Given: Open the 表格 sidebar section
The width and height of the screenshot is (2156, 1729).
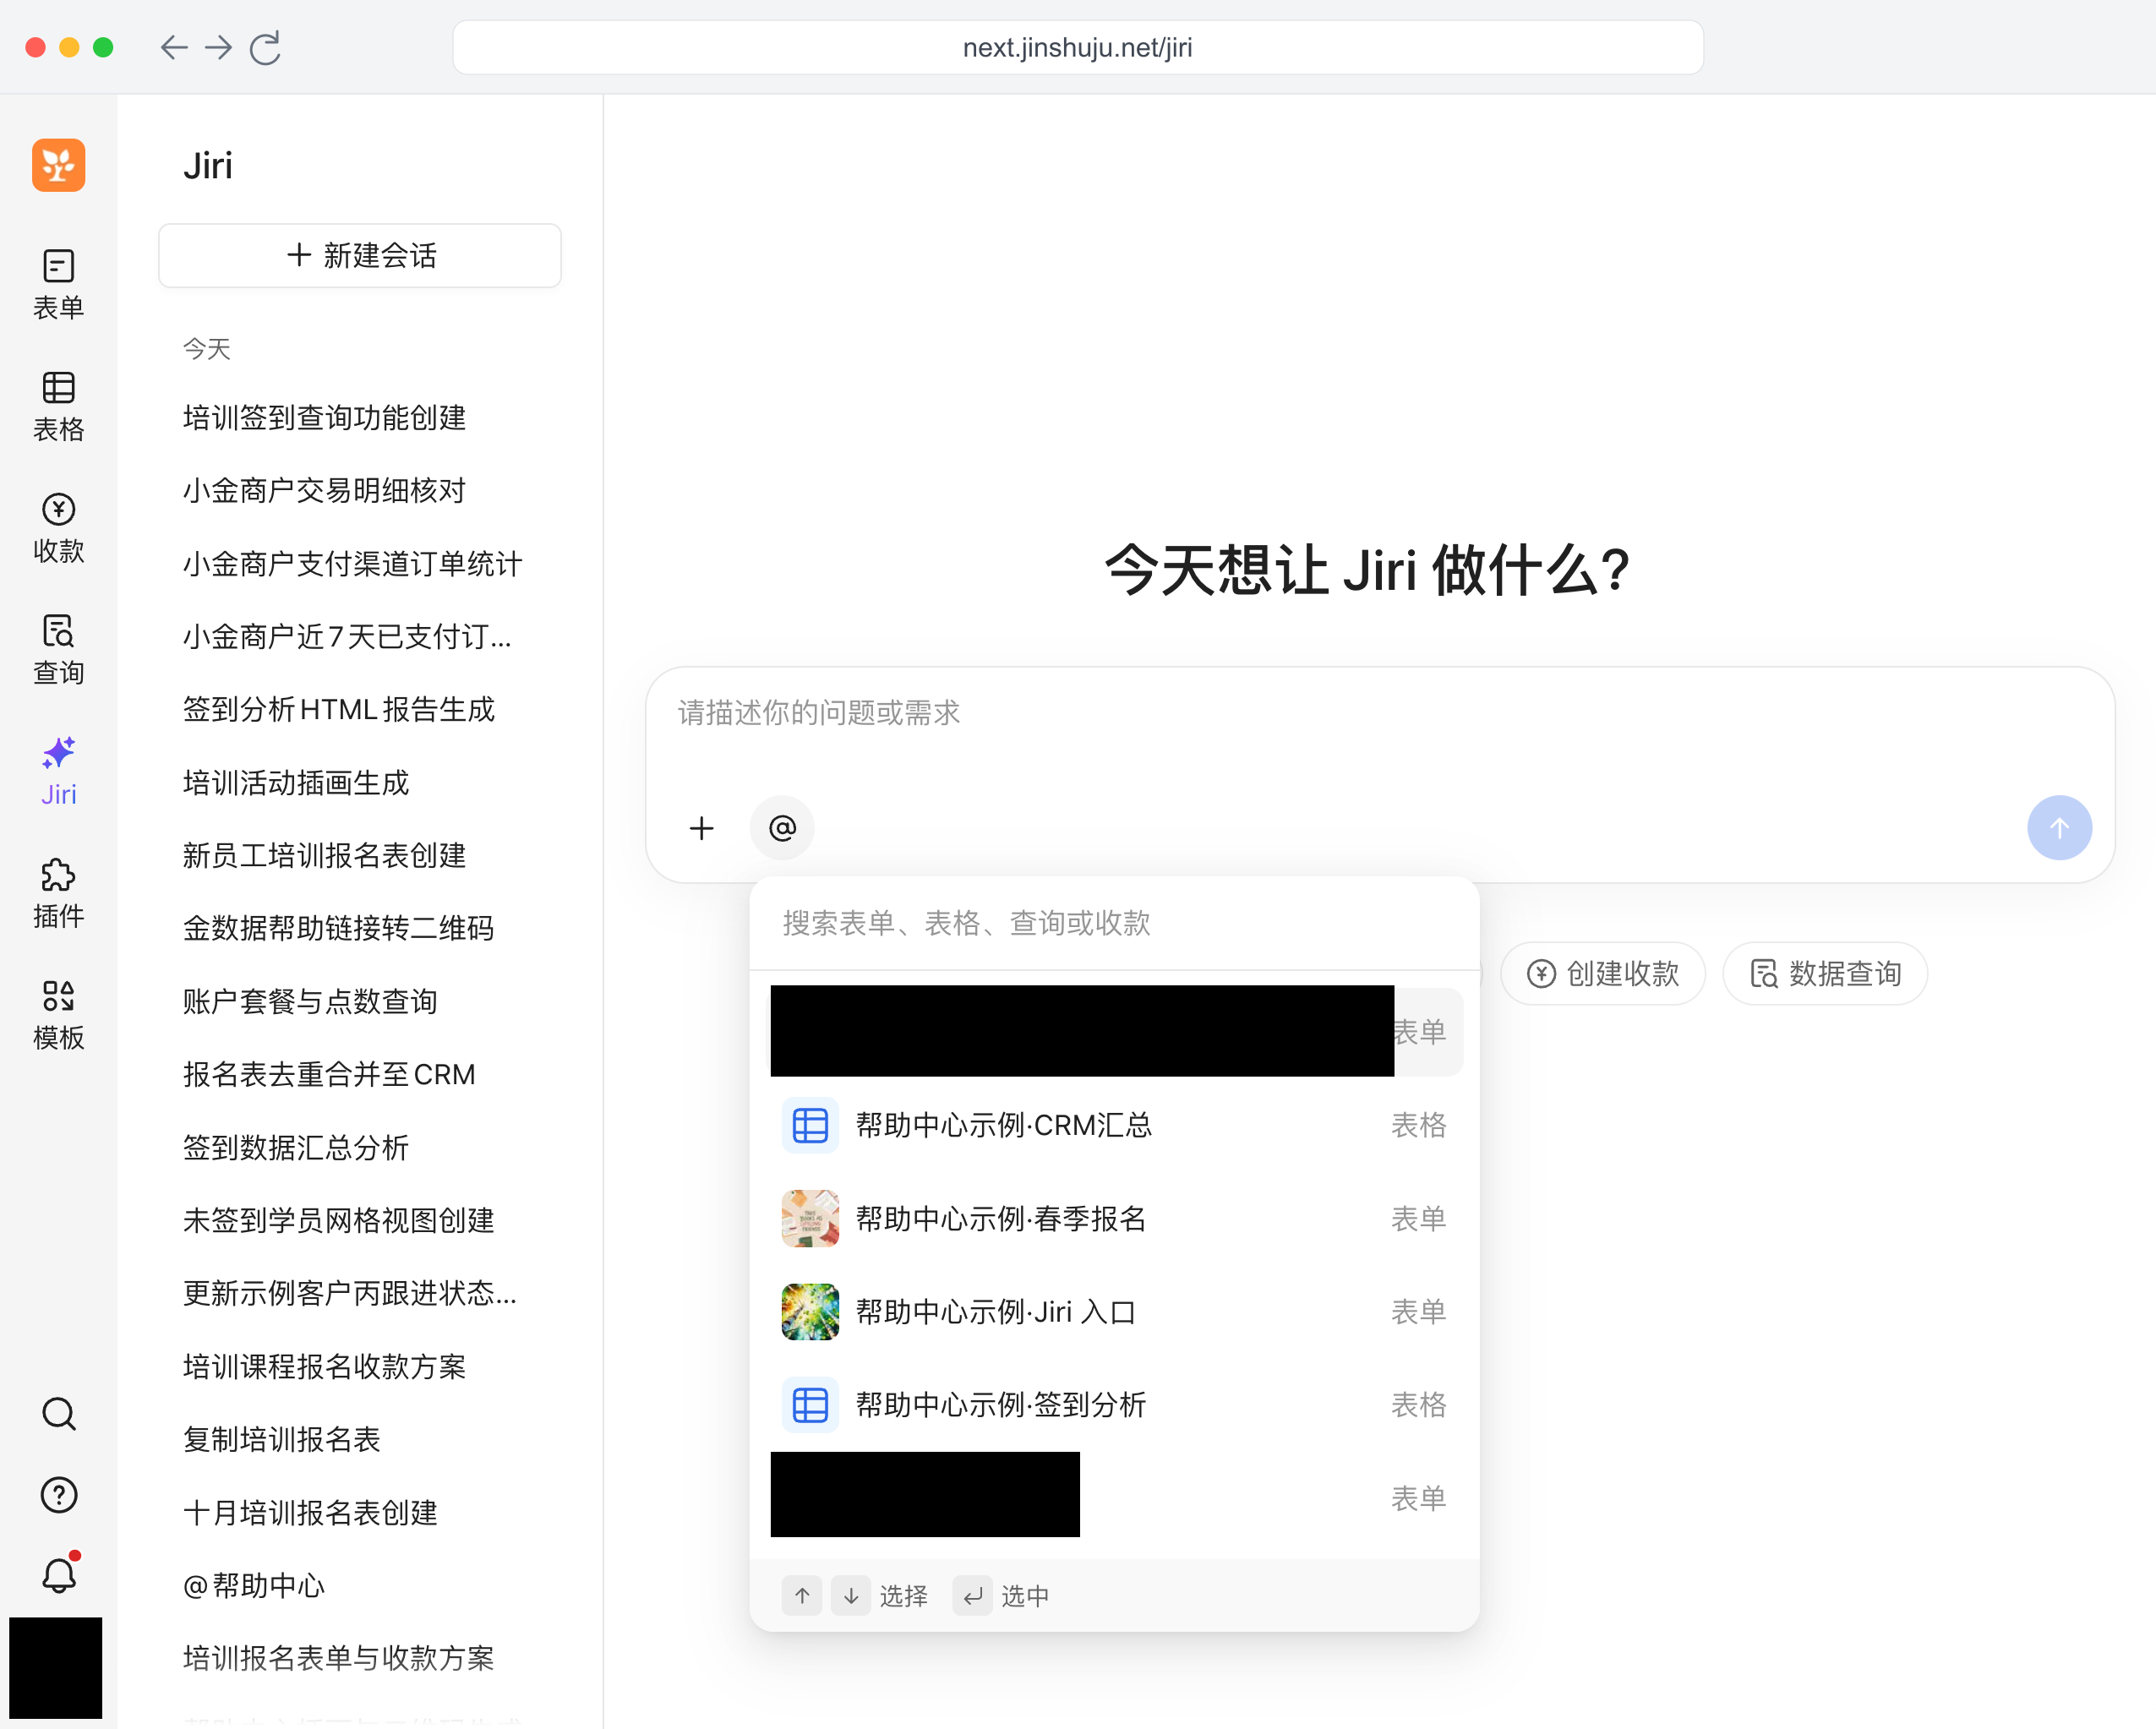Looking at the screenshot, I should pyautogui.click(x=58, y=407).
